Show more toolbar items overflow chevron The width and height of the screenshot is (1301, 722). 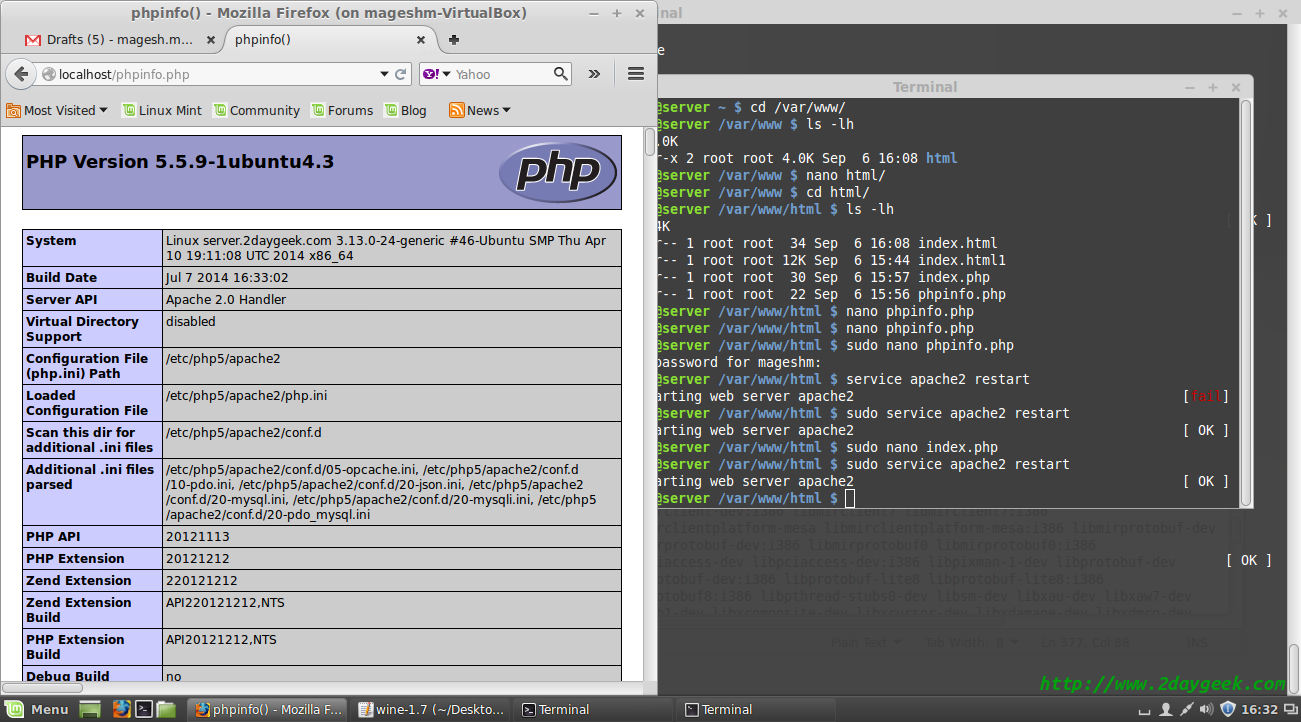pos(594,74)
